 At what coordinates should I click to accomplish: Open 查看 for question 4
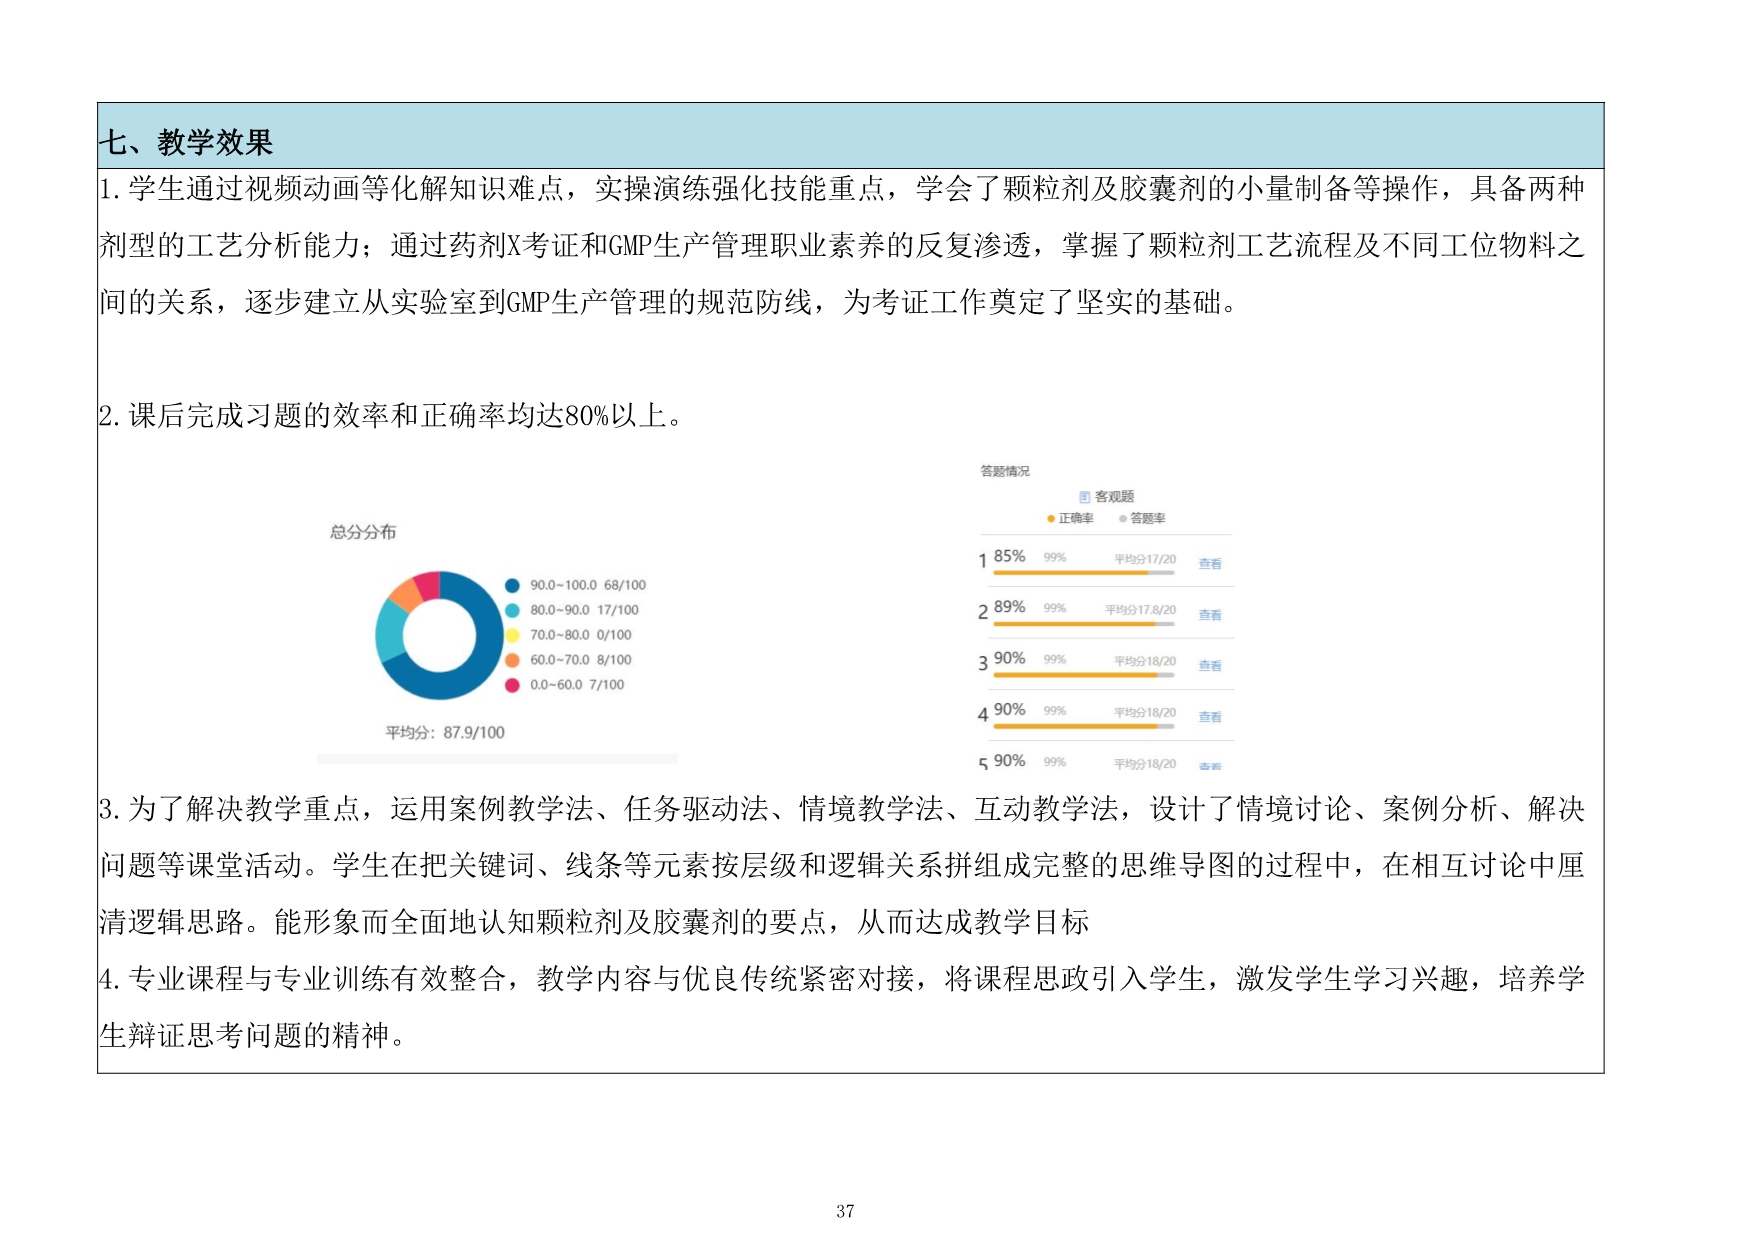(x=1209, y=717)
